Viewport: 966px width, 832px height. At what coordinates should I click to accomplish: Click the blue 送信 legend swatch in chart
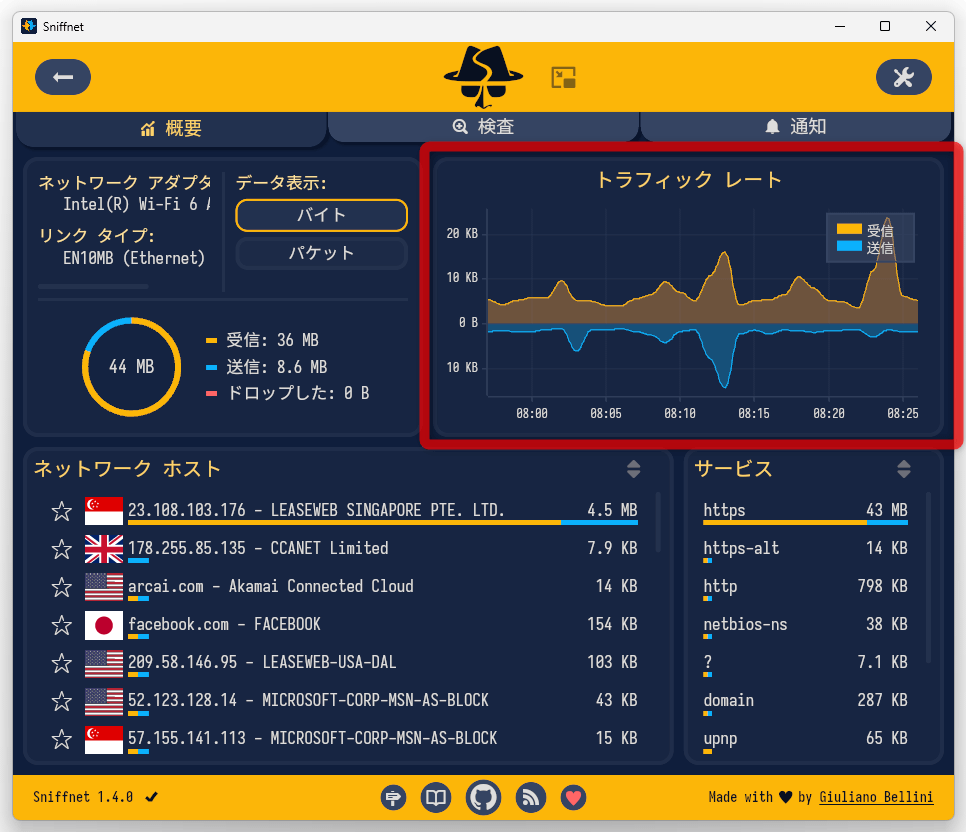tap(849, 246)
